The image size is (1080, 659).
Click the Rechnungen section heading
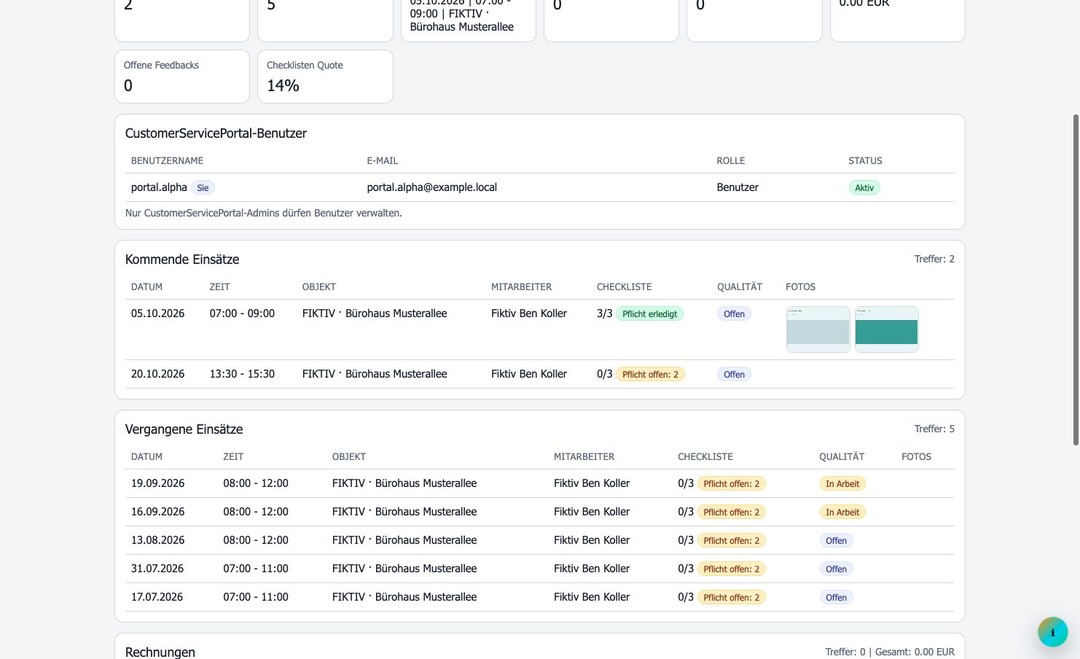pyautogui.click(x=160, y=651)
